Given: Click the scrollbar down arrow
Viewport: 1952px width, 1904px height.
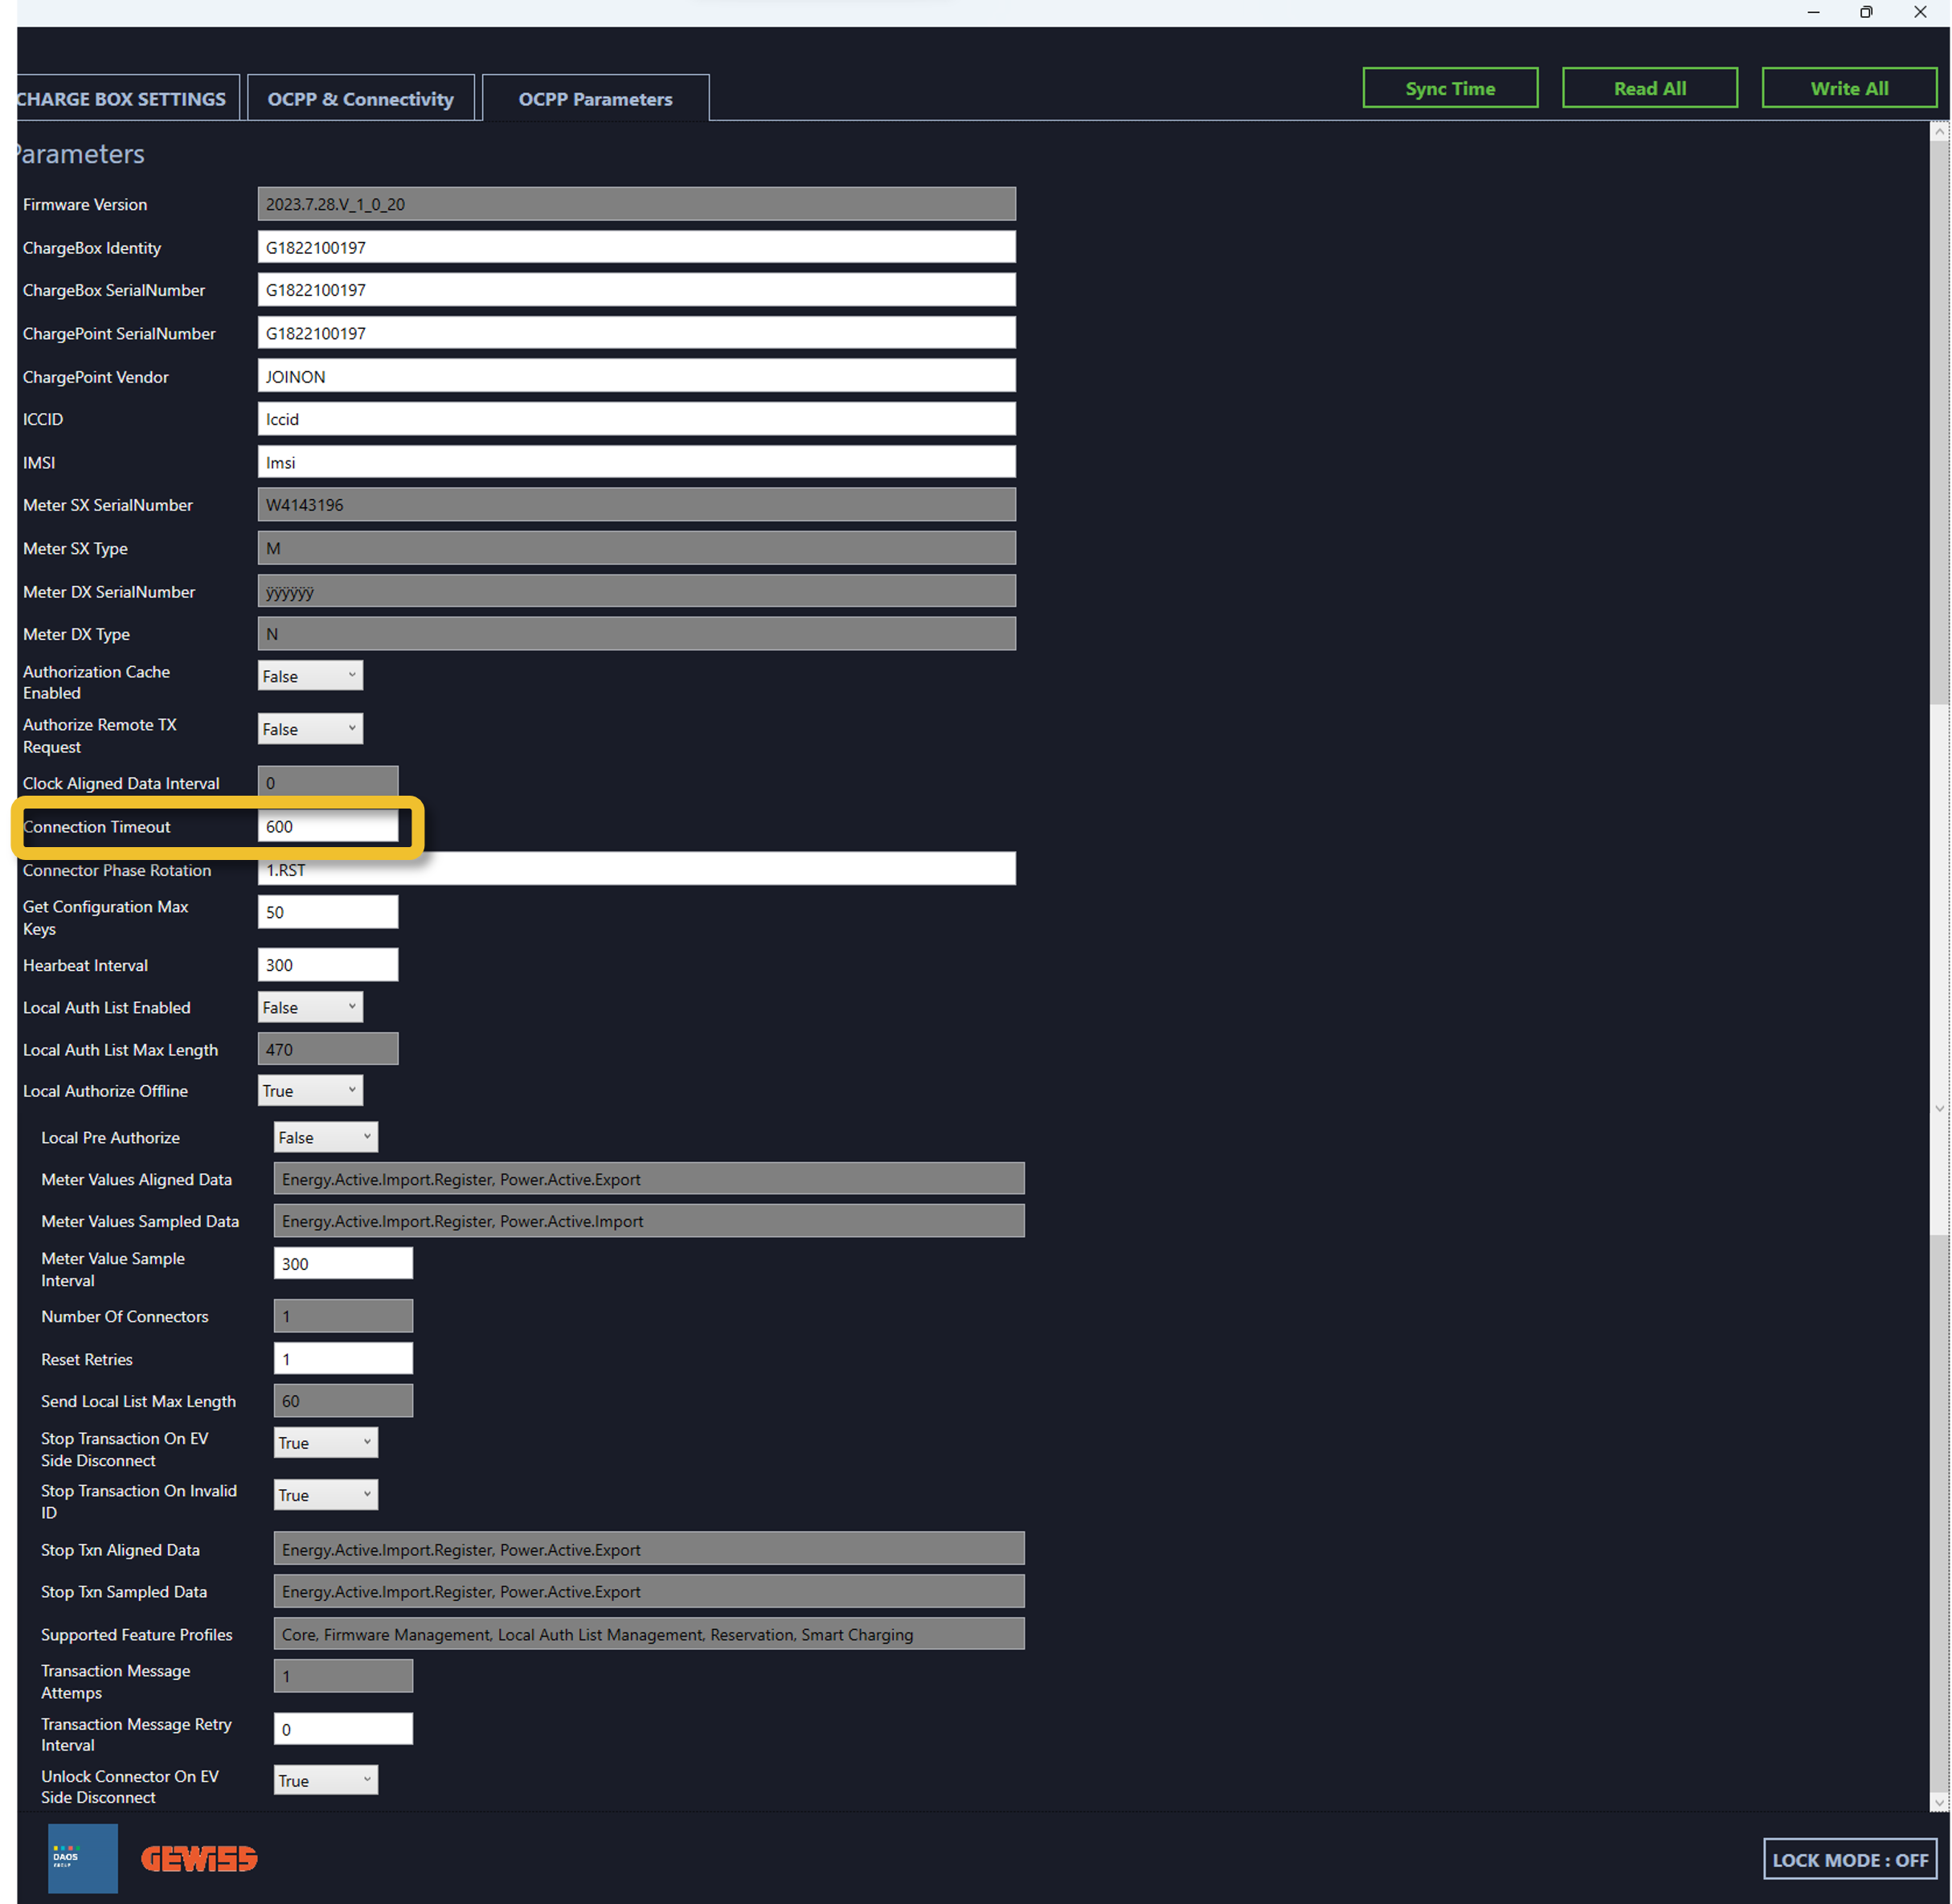Looking at the screenshot, I should pyautogui.click(x=1939, y=1802).
